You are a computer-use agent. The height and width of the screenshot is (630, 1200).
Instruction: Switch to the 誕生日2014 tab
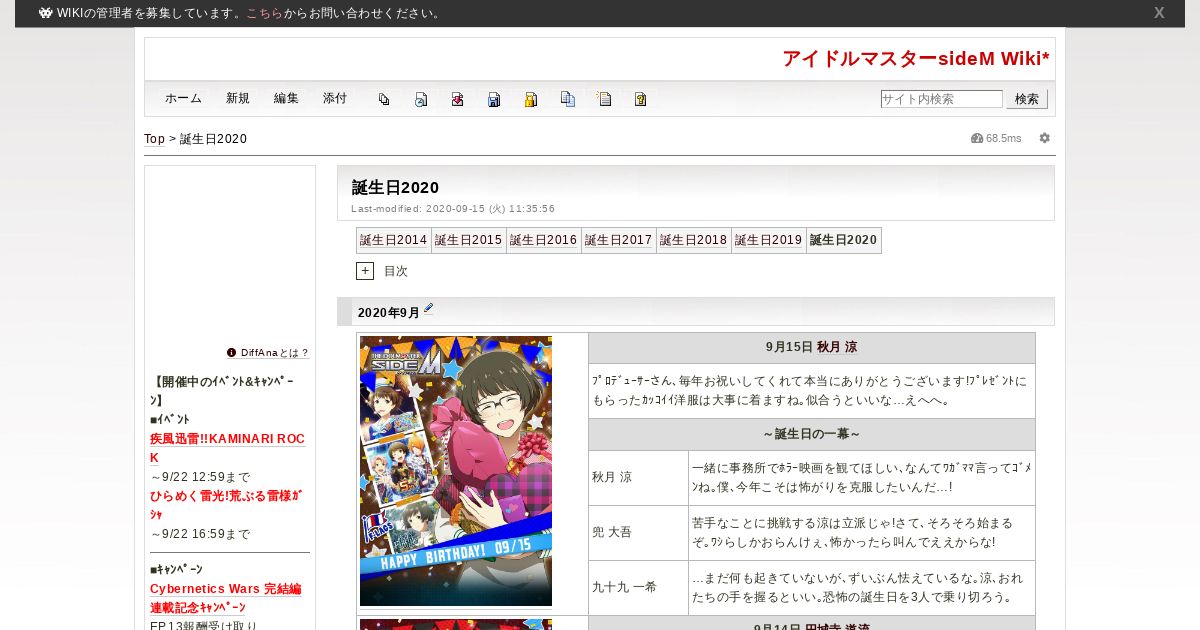394,240
